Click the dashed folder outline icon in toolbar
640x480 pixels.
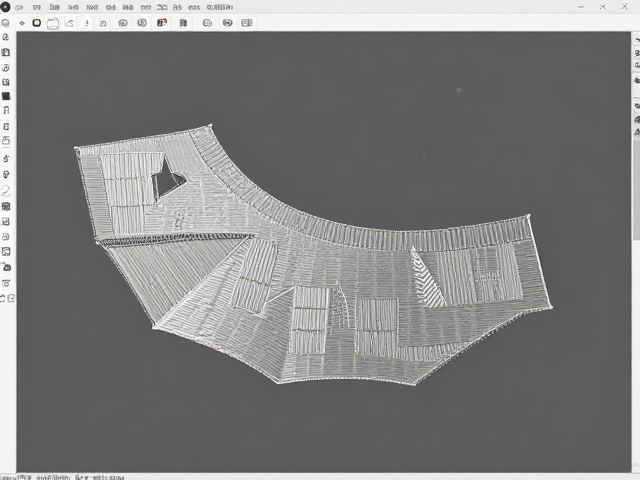point(53,23)
